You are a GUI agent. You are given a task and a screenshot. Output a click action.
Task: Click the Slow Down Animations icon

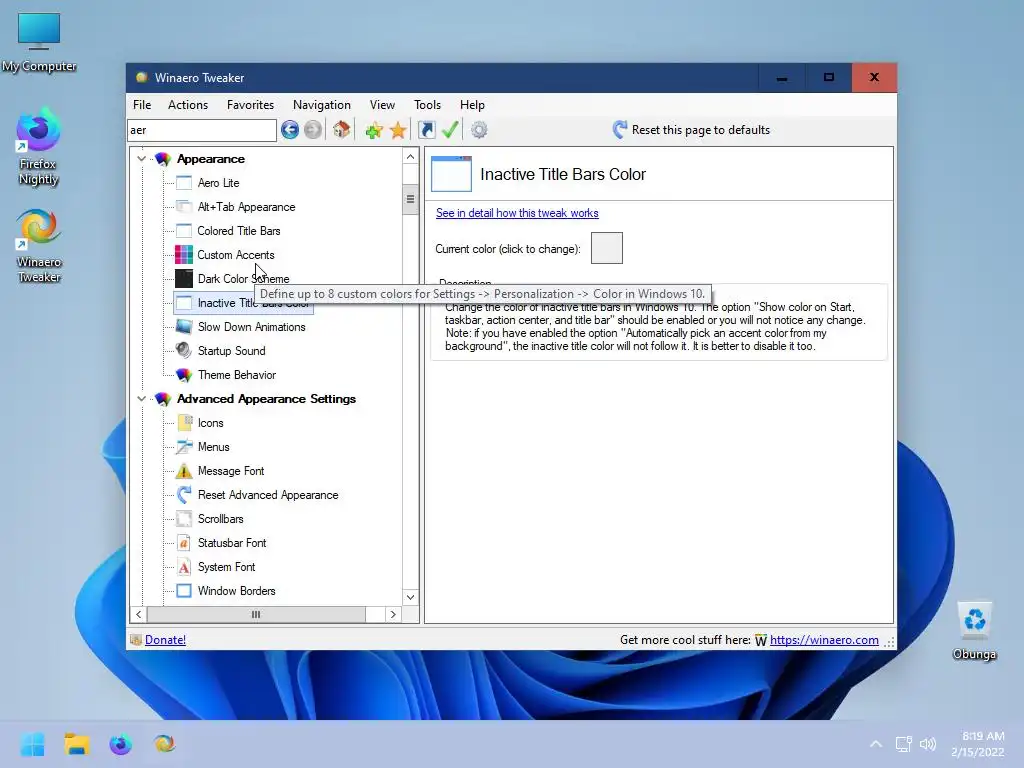coord(184,327)
